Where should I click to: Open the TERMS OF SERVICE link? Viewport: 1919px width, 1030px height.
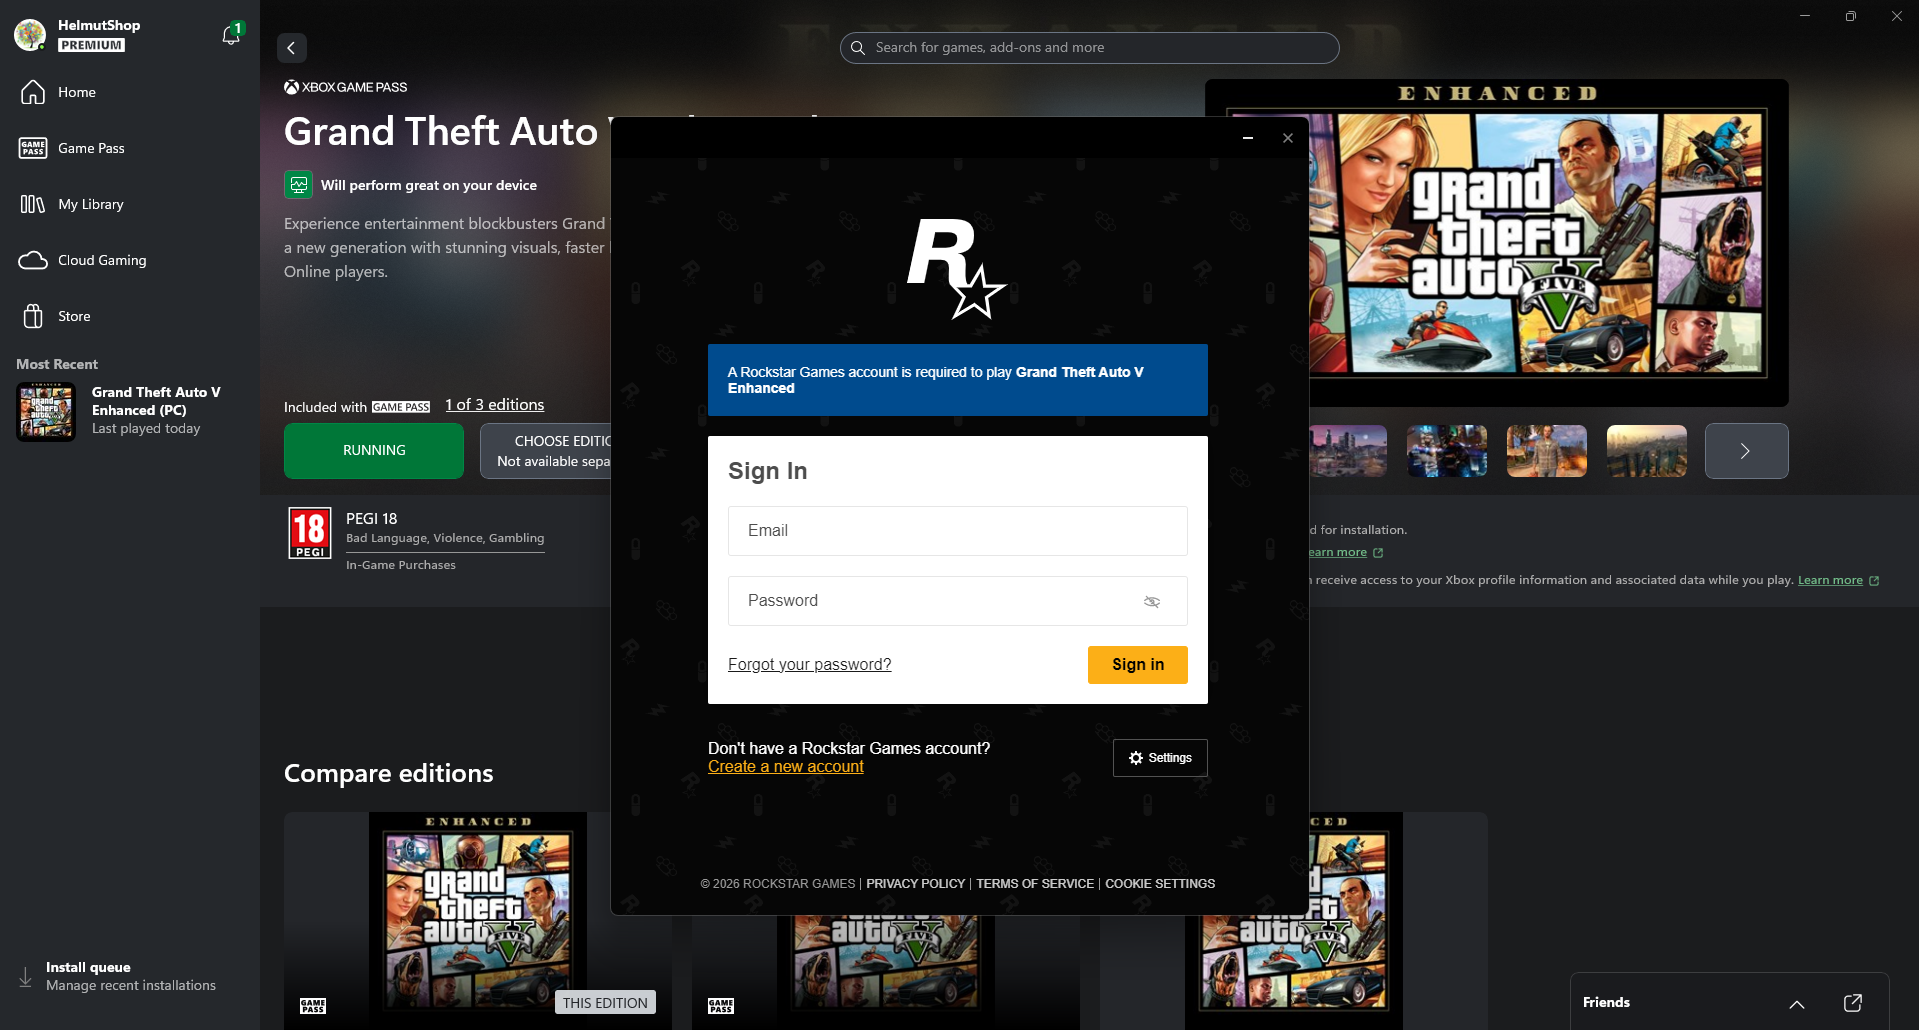pos(1035,884)
